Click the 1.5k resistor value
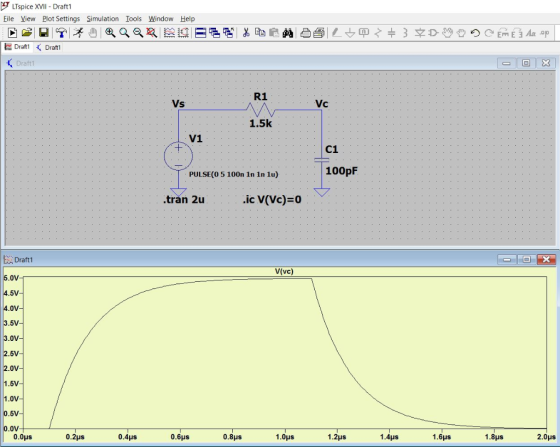560x447 pixels. tap(260, 124)
